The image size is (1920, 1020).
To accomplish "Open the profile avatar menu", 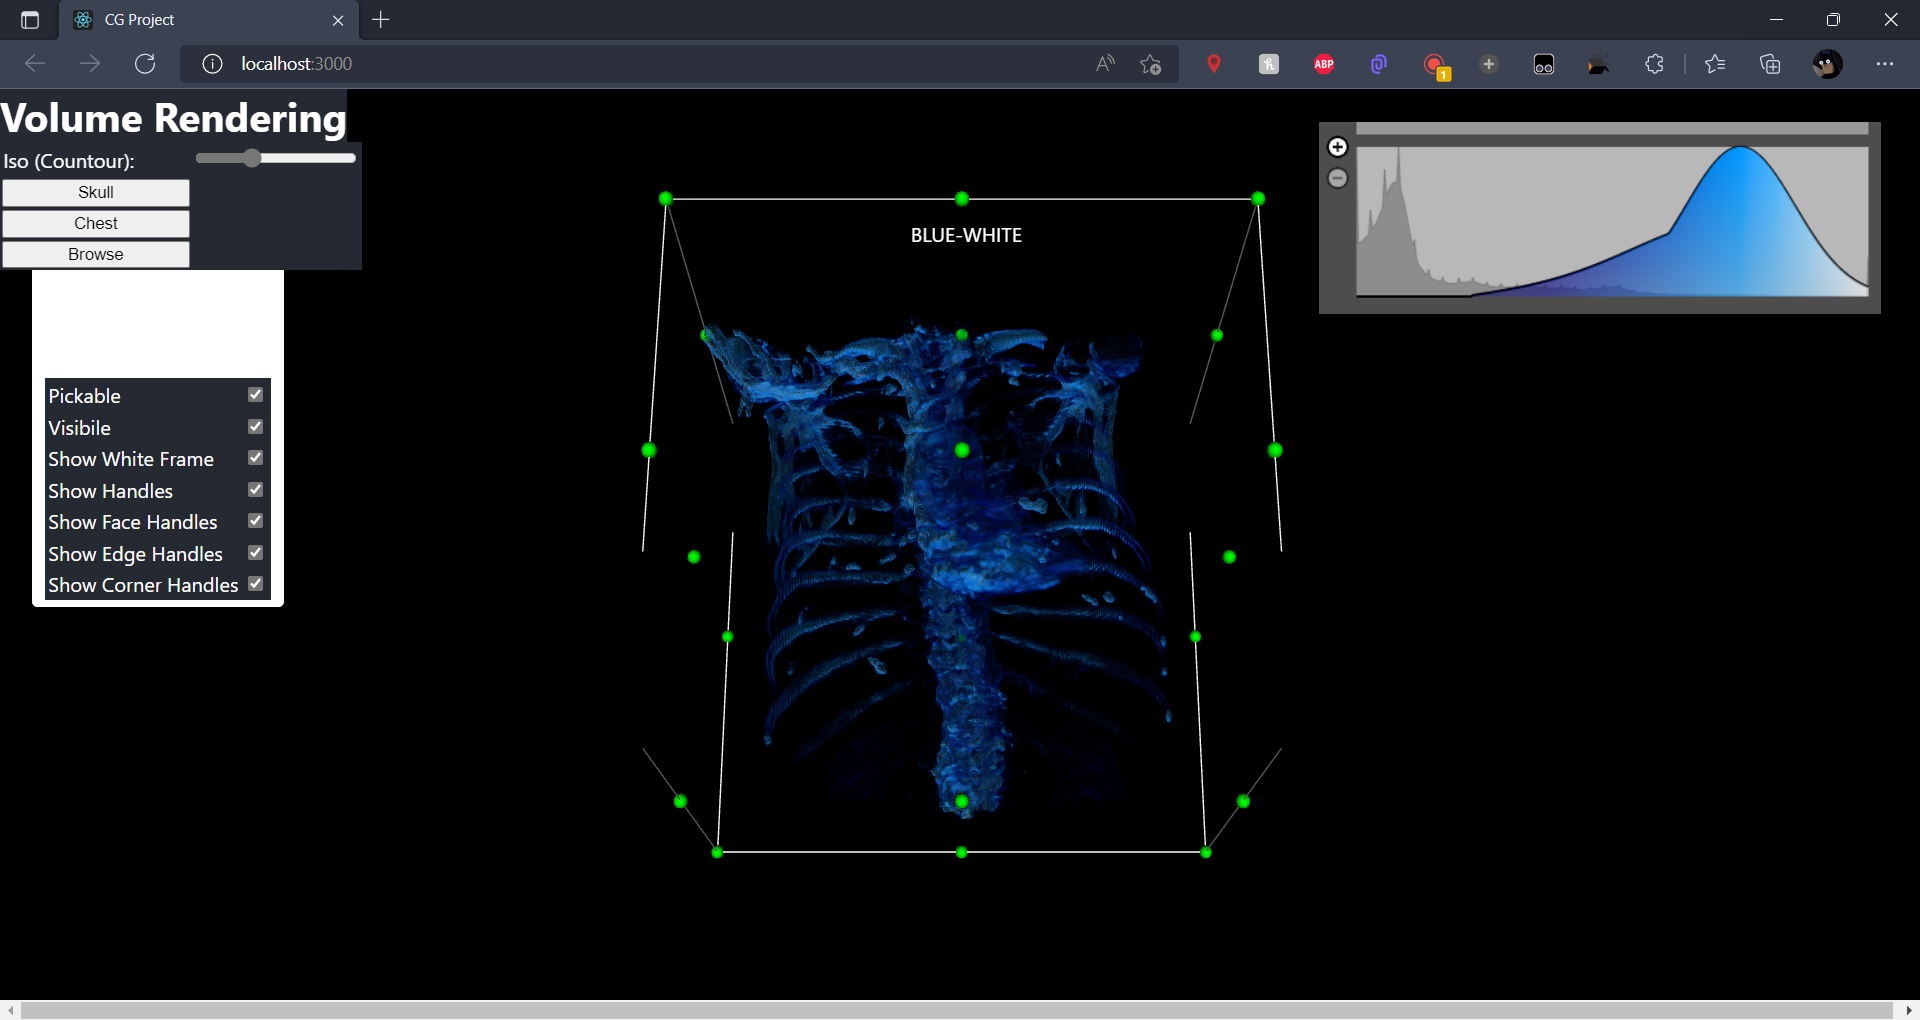I will tap(1827, 64).
